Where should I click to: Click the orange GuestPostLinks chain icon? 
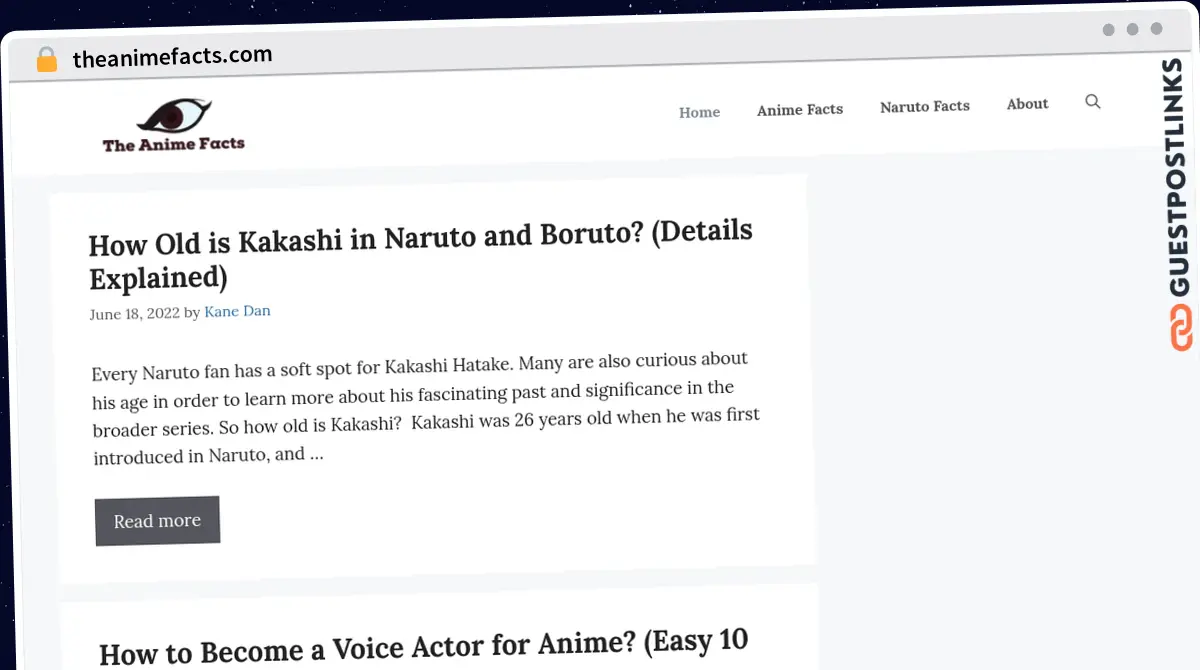1181,329
